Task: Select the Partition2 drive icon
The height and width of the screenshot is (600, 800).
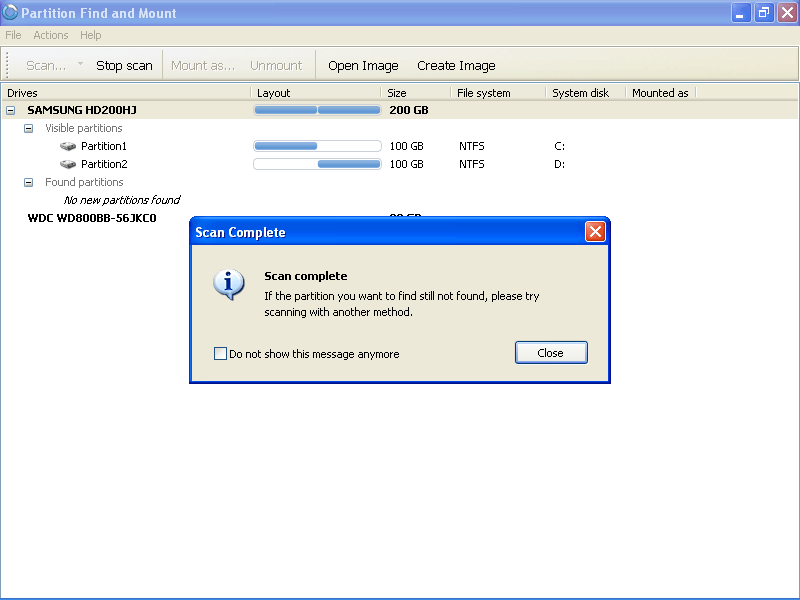Action: click(x=67, y=164)
